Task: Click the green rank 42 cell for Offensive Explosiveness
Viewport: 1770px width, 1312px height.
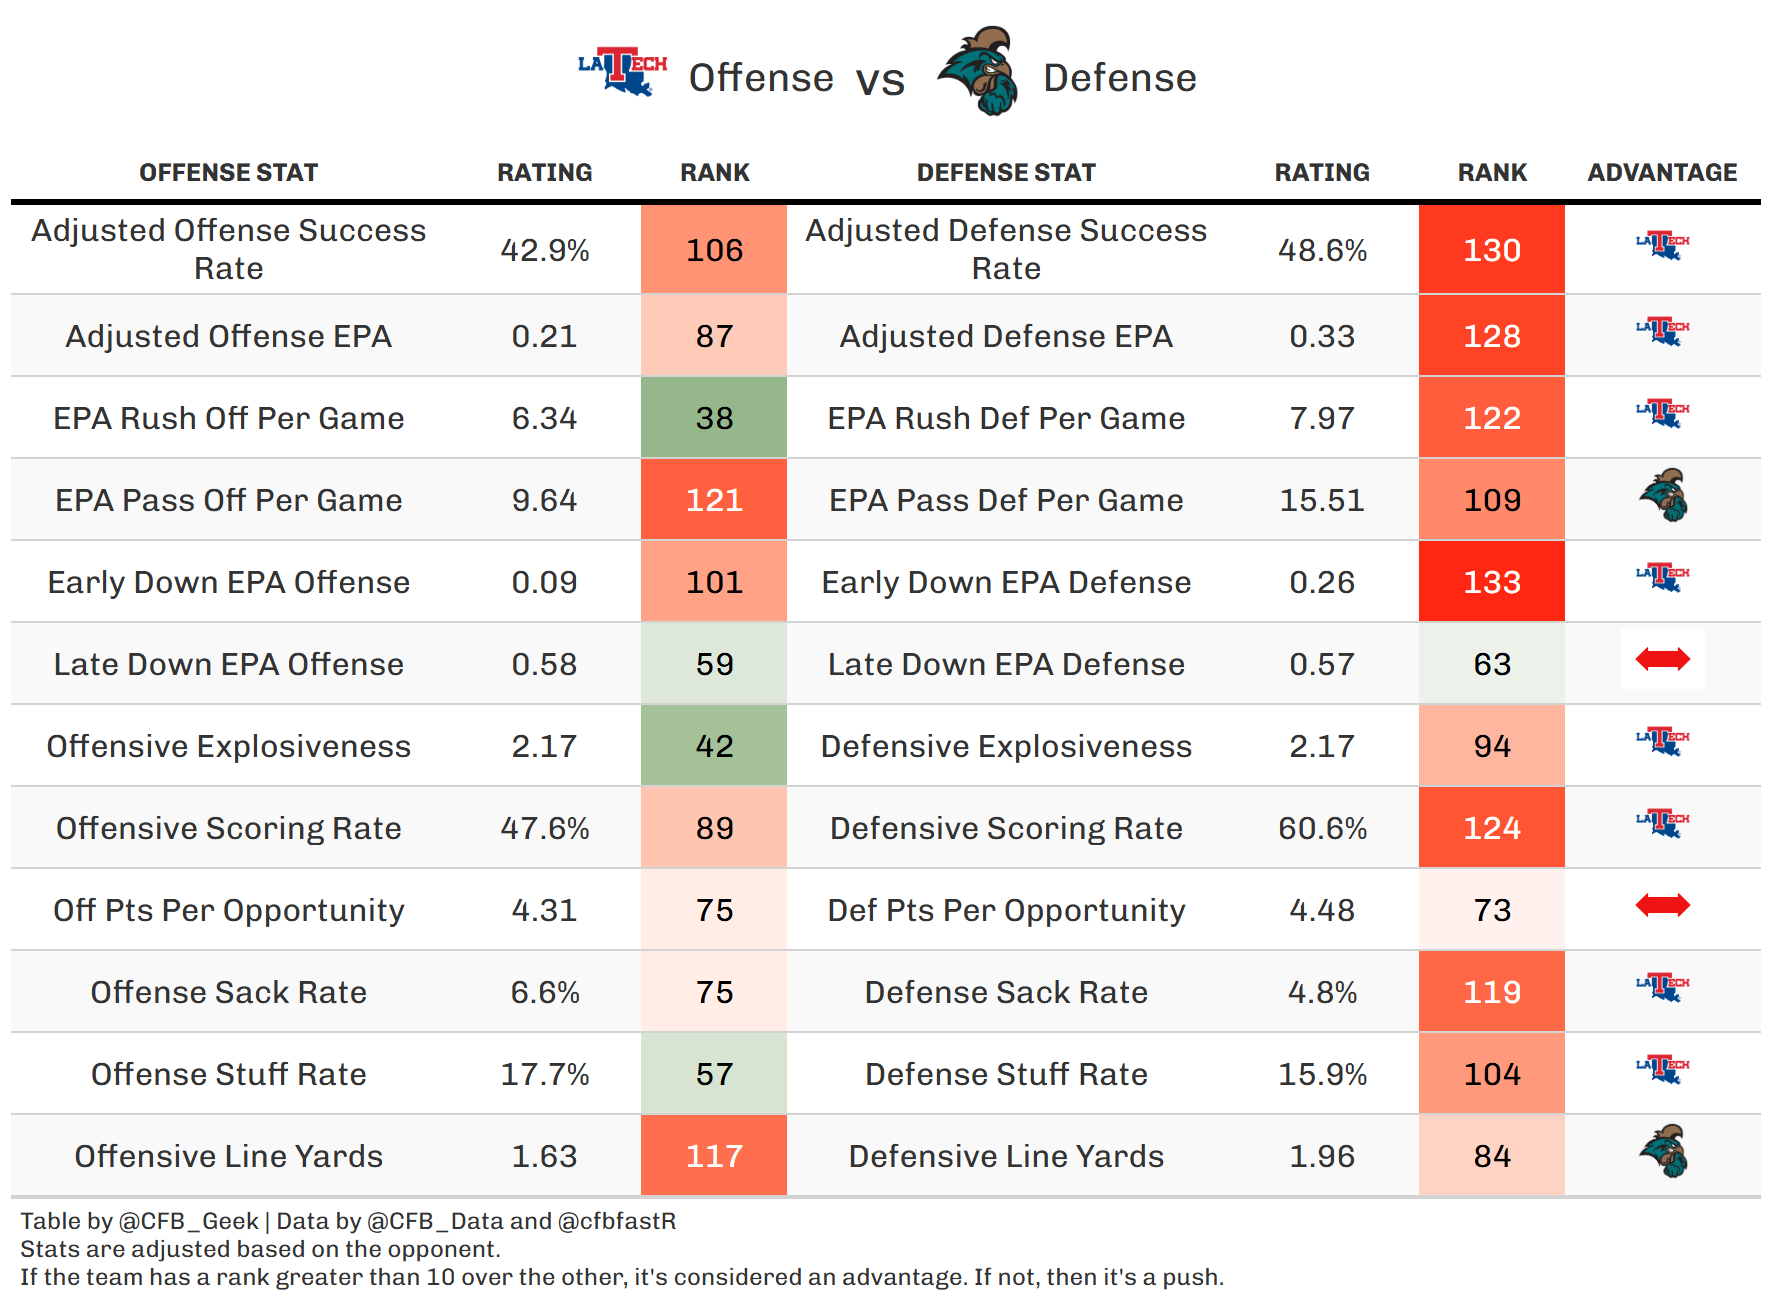Action: pos(714,746)
